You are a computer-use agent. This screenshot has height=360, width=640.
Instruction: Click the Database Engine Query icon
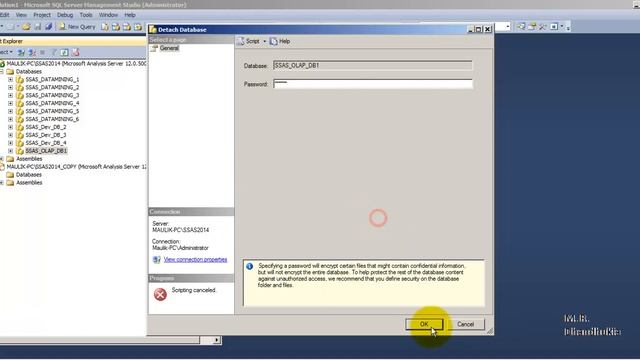[105, 27]
